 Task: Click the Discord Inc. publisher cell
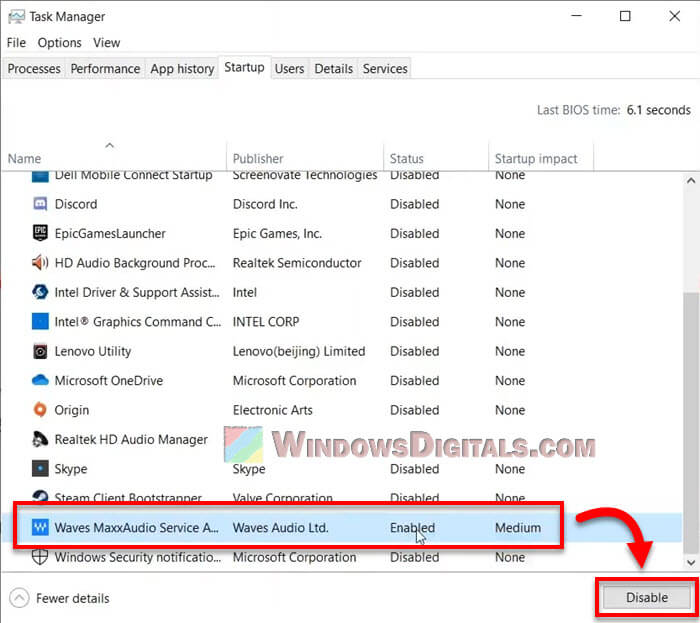click(x=265, y=204)
